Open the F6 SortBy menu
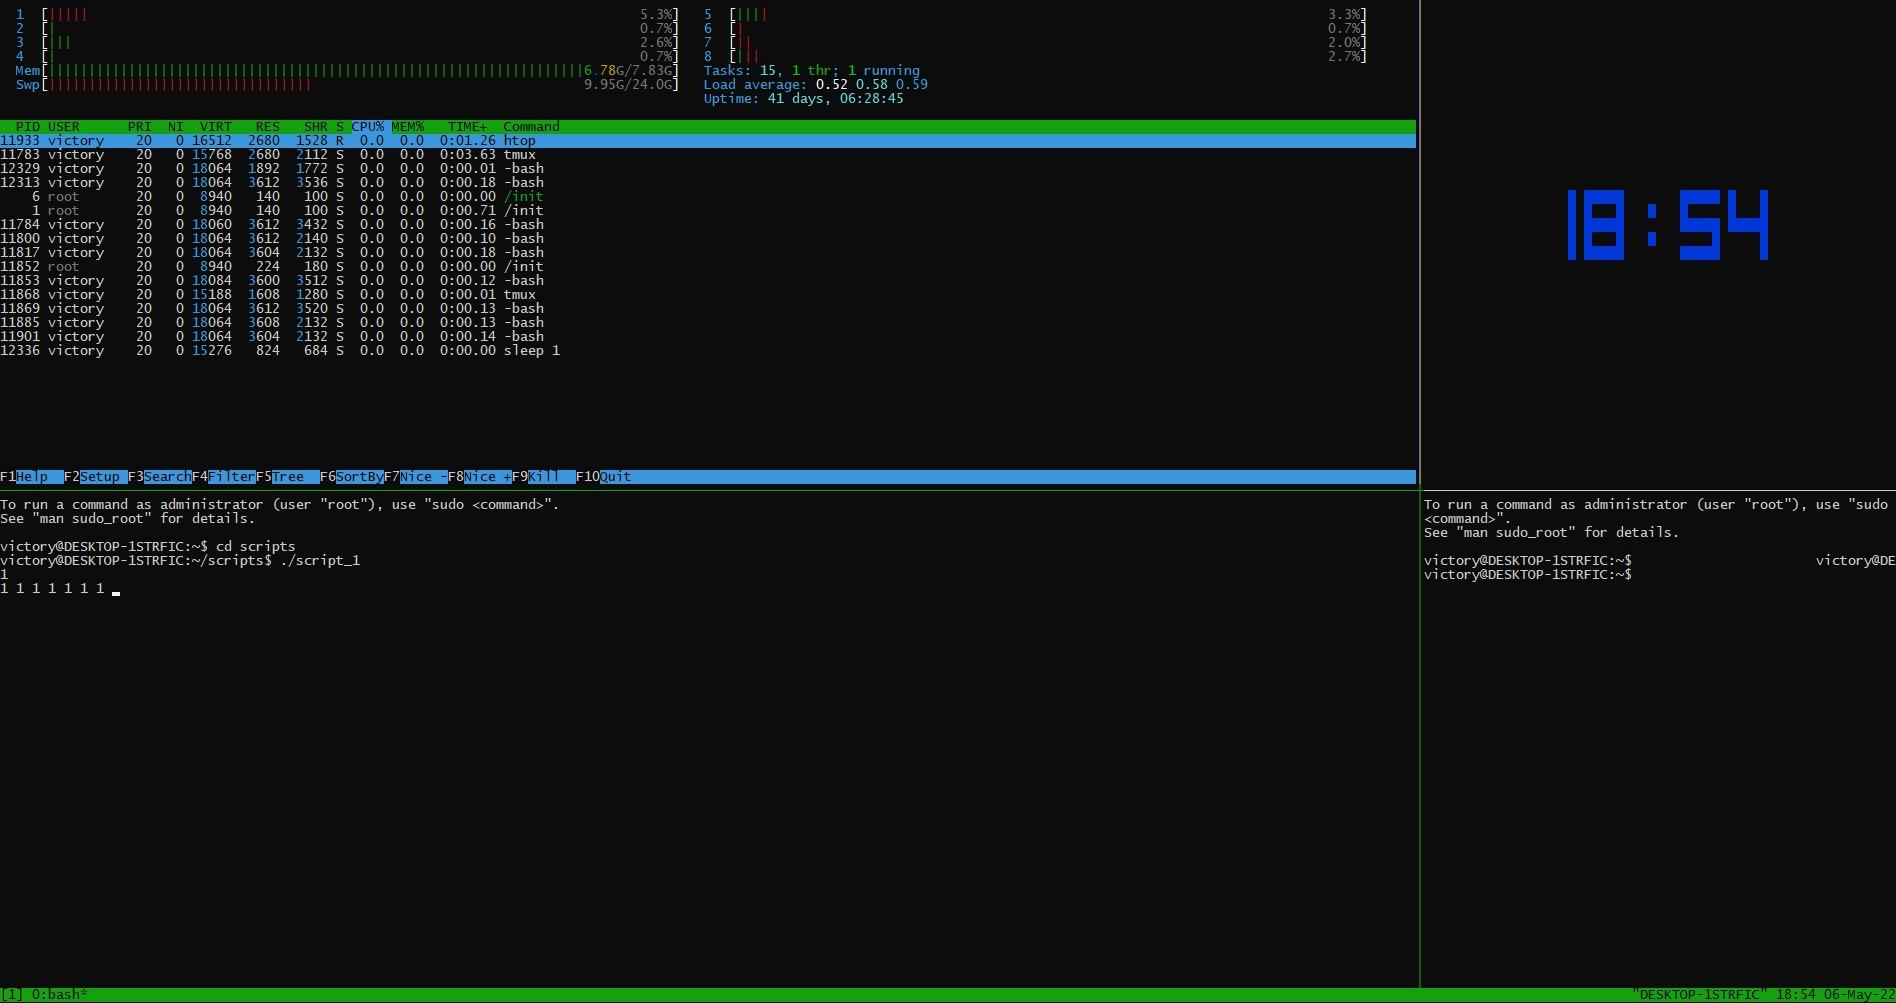The height and width of the screenshot is (1003, 1896). (x=359, y=477)
